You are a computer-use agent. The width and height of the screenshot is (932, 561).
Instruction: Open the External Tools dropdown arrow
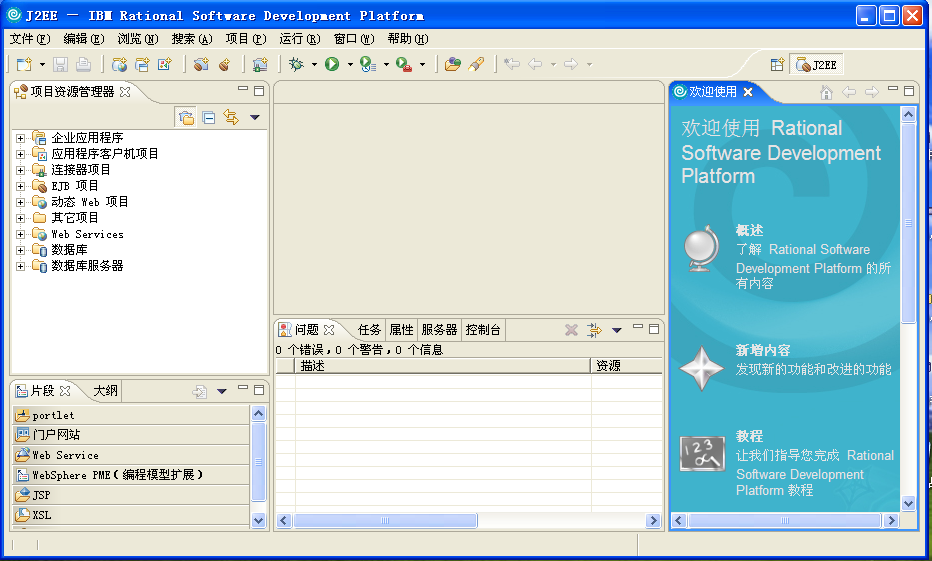click(423, 64)
